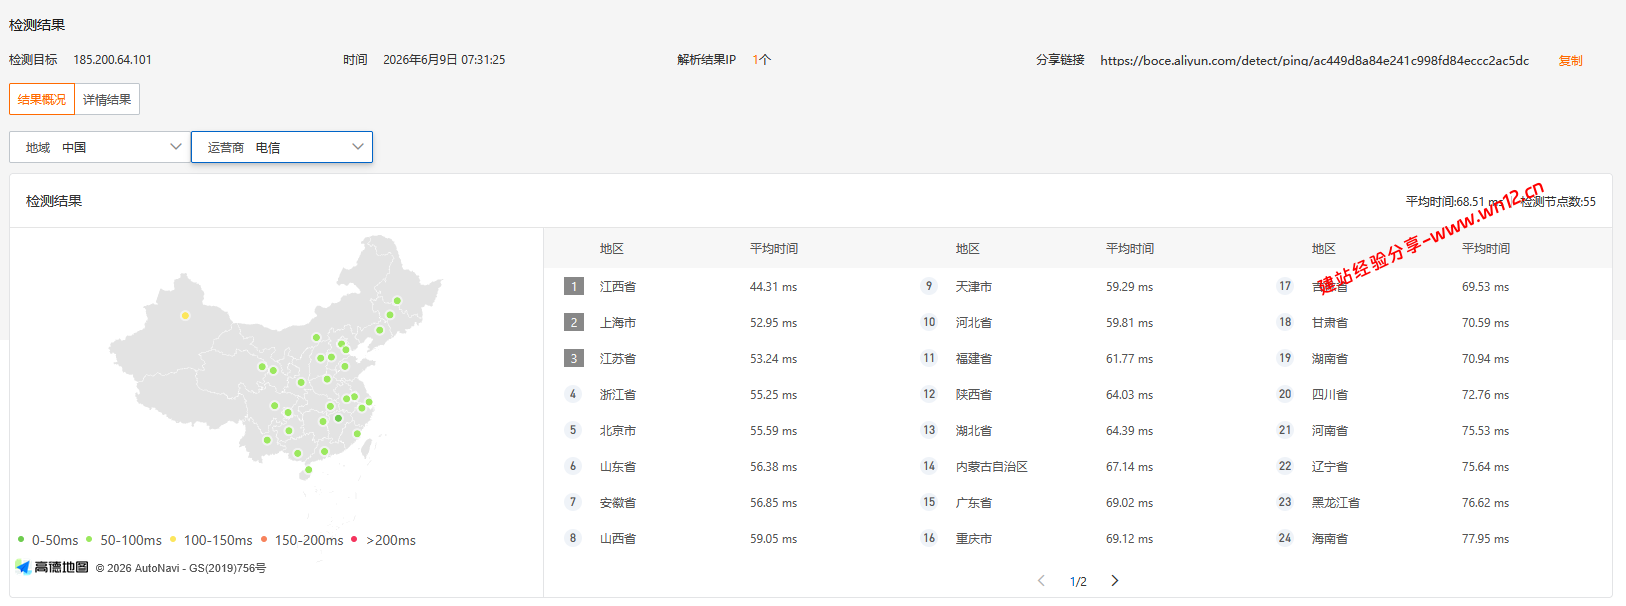Image resolution: width=1626 pixels, height=606 pixels.
Task: Select the 辽宁省 region cell
Action: click(1330, 467)
